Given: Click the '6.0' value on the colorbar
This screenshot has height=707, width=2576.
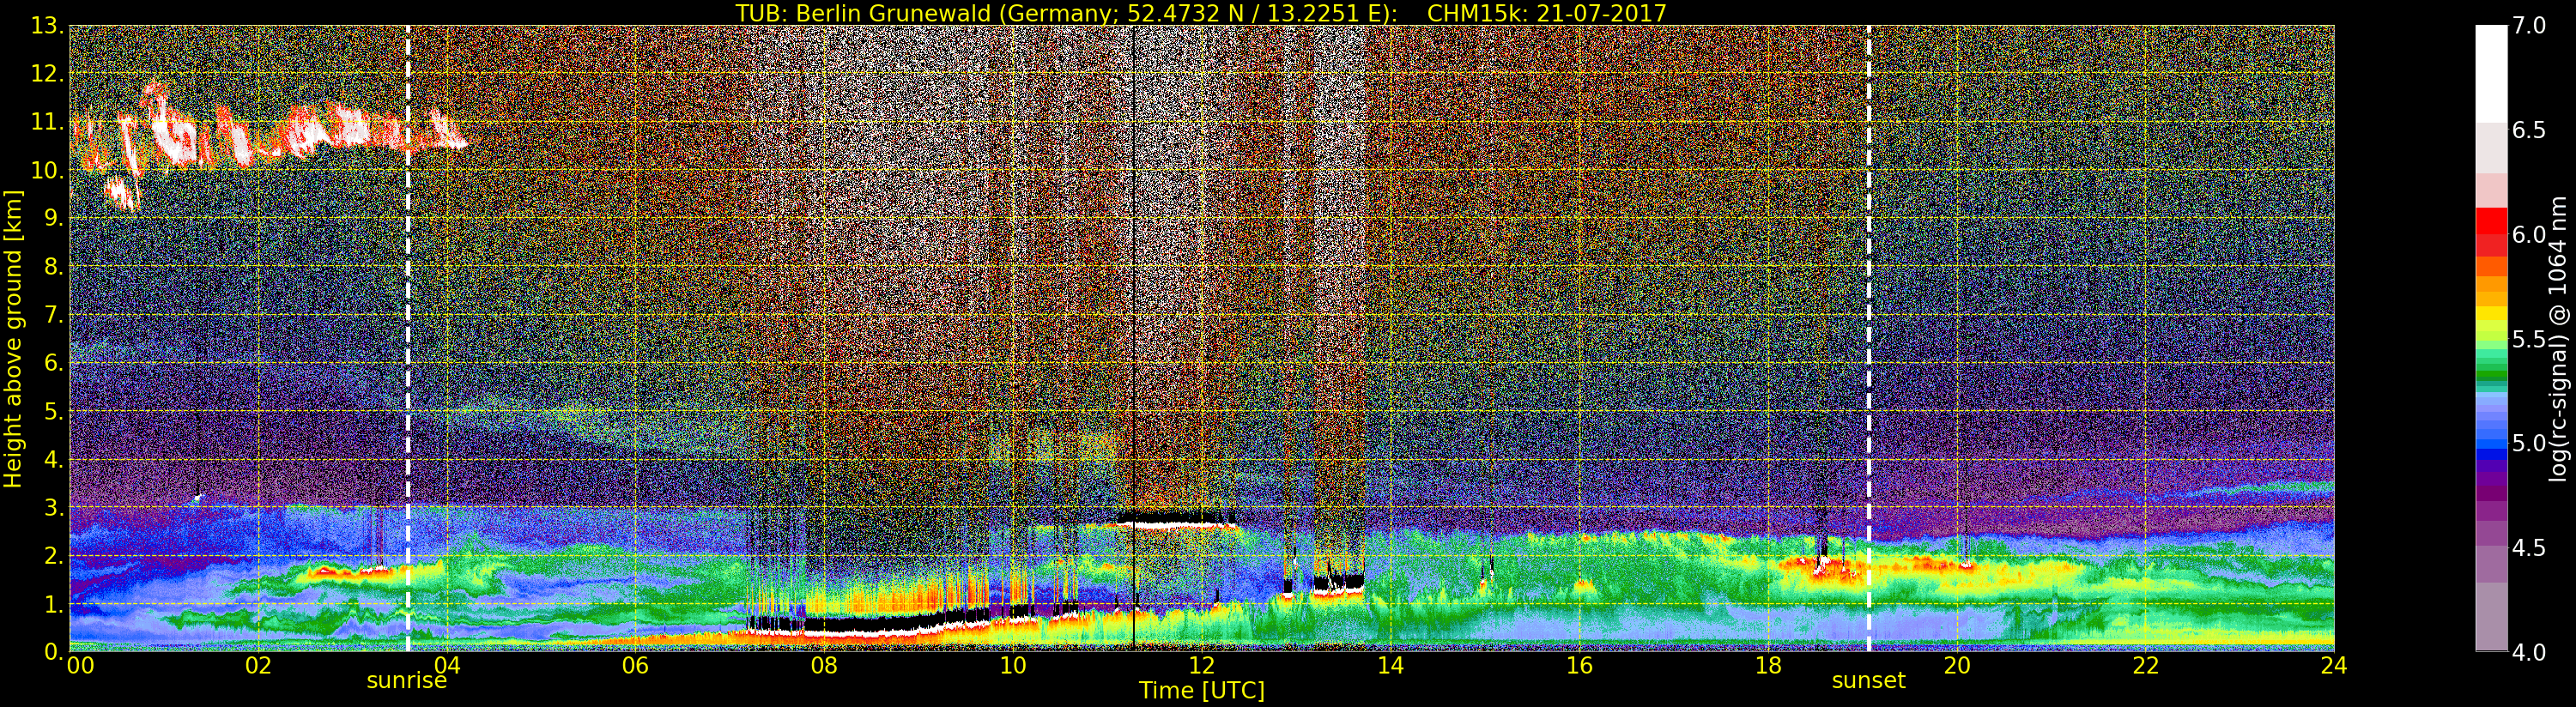Looking at the screenshot, I should point(2529,234).
